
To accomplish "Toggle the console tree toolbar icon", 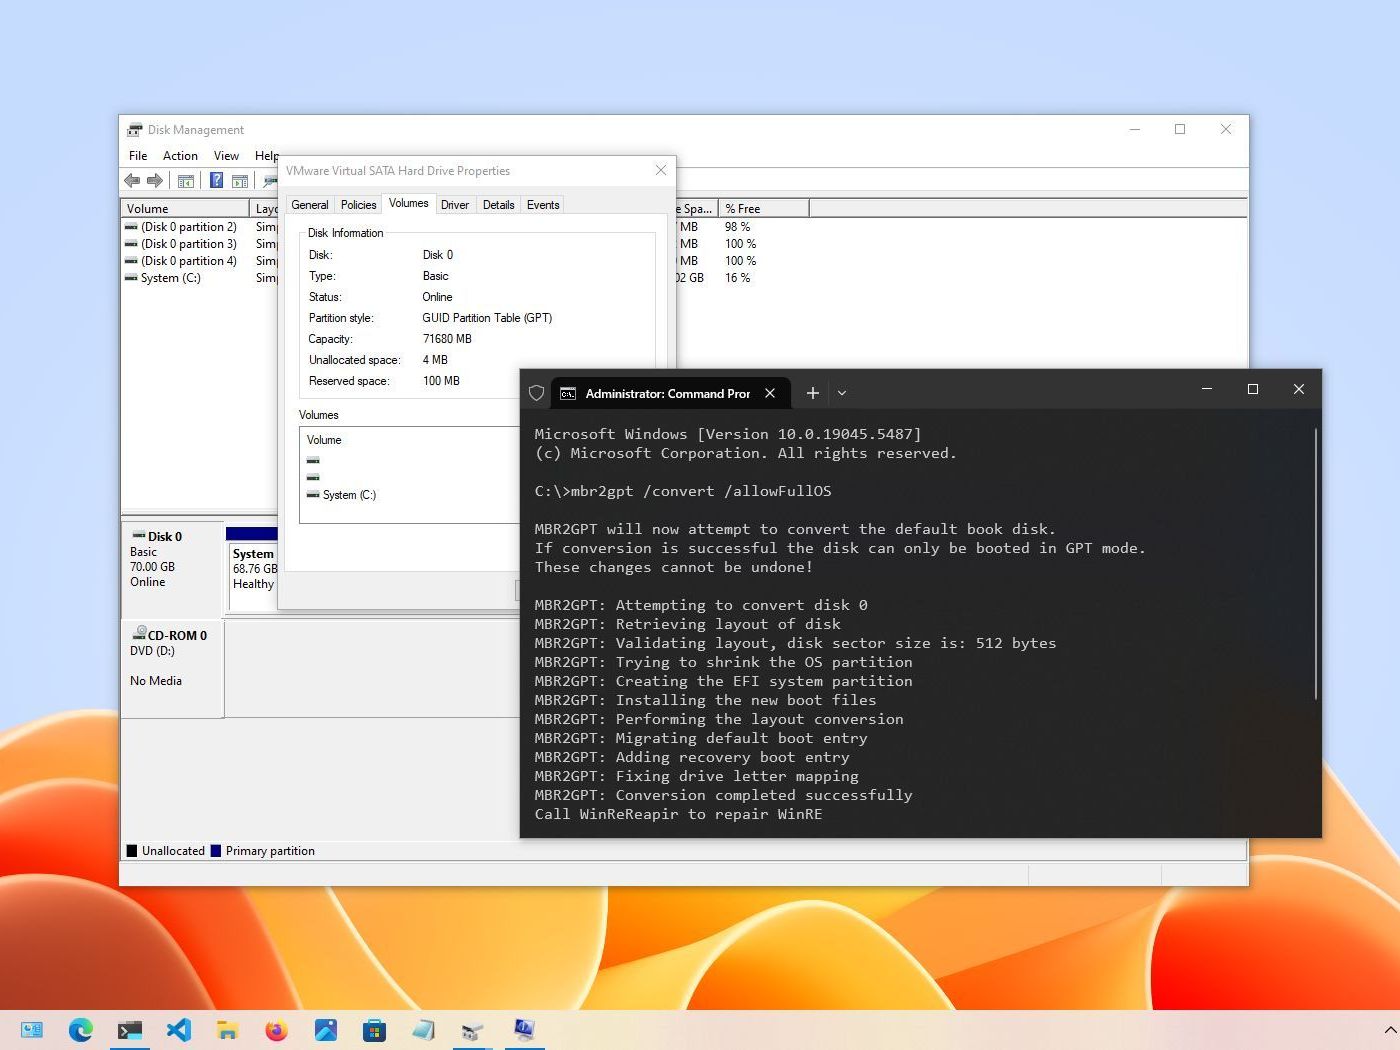I will tap(186, 181).
